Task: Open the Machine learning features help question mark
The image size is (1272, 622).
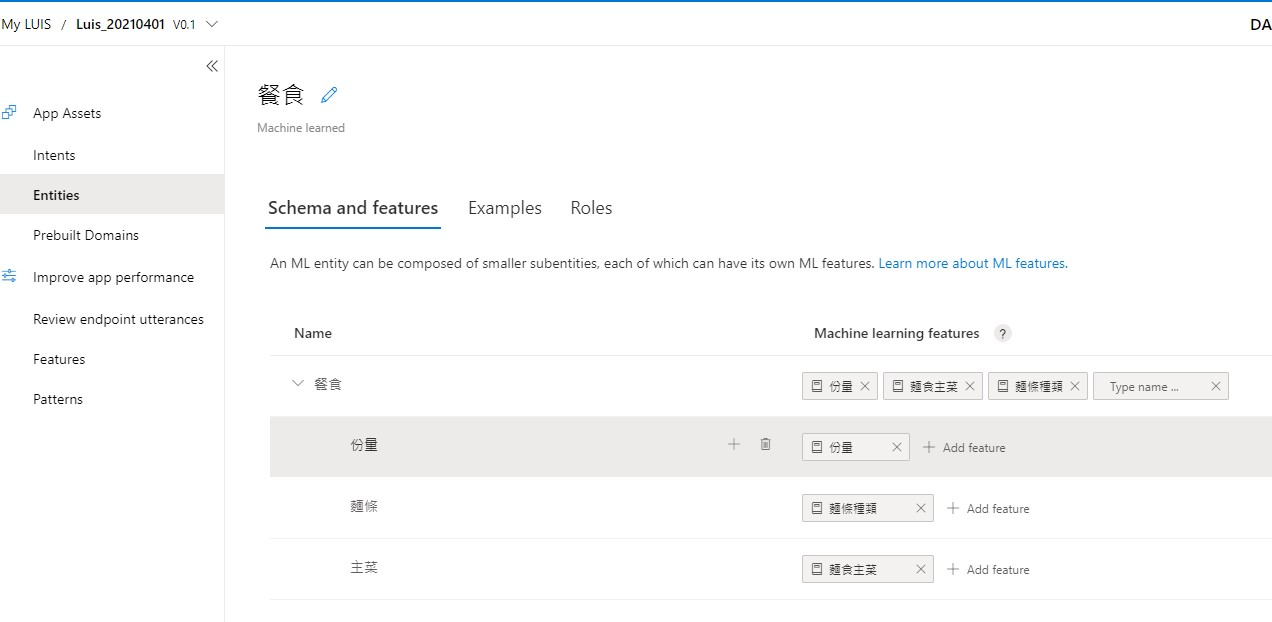Action: (x=1003, y=333)
